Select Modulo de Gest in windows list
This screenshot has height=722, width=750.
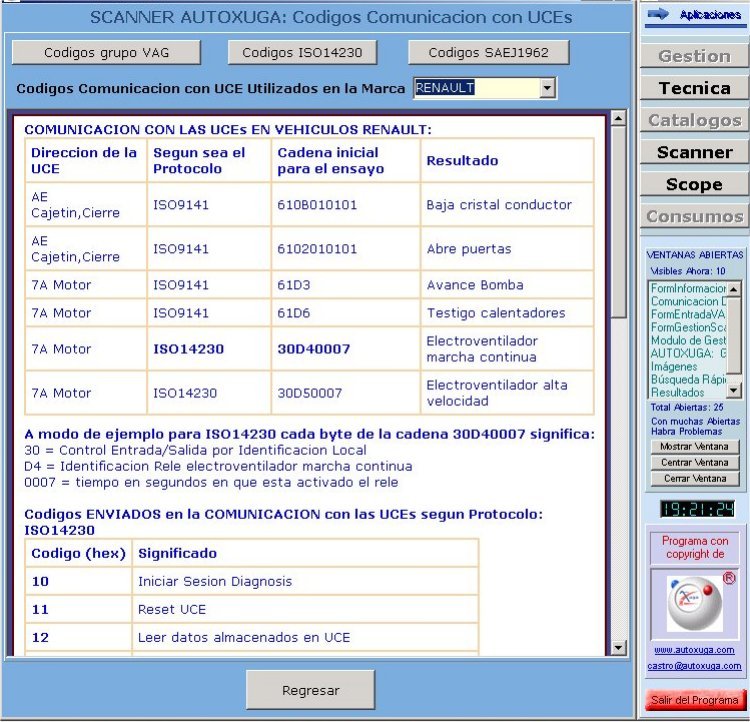688,340
